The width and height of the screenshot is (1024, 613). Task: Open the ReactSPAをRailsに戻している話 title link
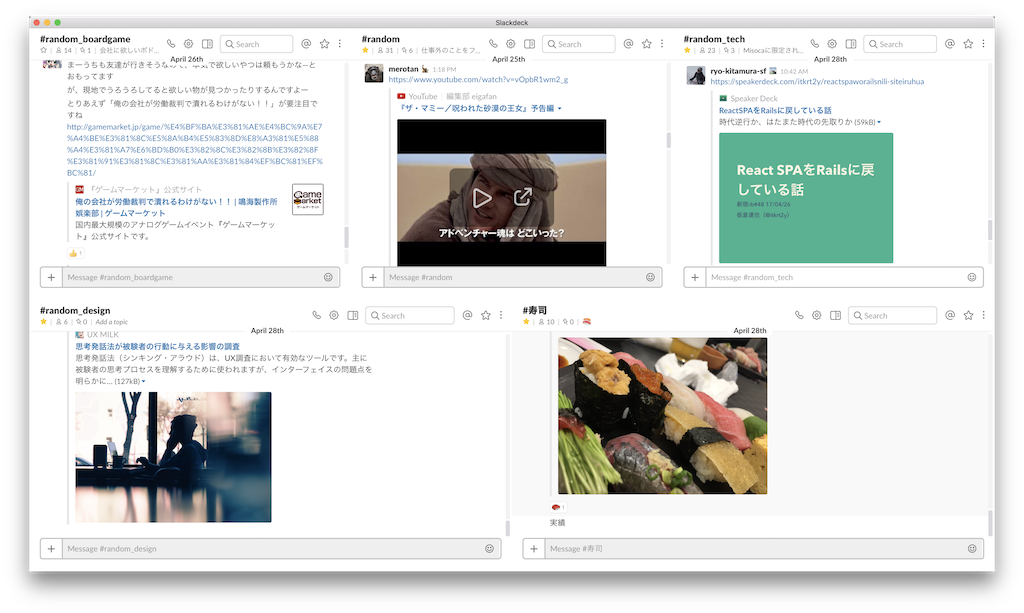tap(775, 110)
